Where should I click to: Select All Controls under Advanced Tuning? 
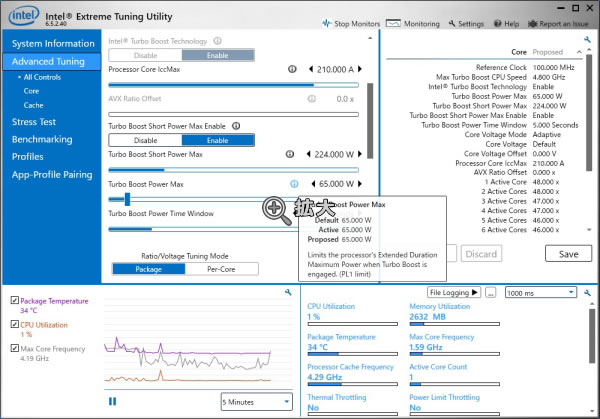pos(42,77)
